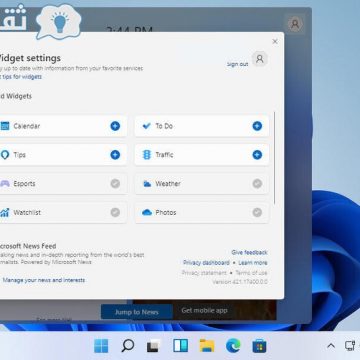Image resolution: width=360 pixels, height=360 pixels.
Task: Click the Microsoft News Feed heading
Action: point(28,246)
